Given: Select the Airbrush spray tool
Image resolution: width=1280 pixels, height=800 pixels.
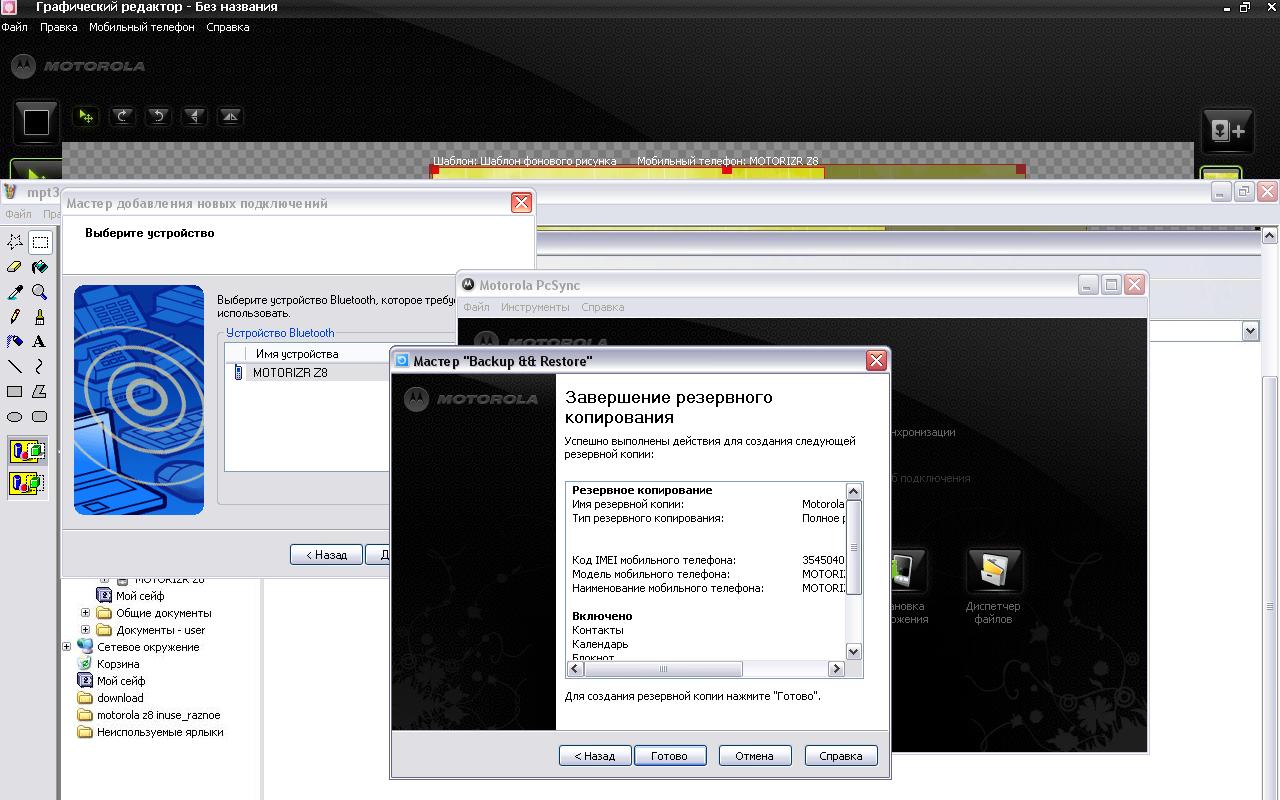Looking at the screenshot, I should [x=15, y=342].
